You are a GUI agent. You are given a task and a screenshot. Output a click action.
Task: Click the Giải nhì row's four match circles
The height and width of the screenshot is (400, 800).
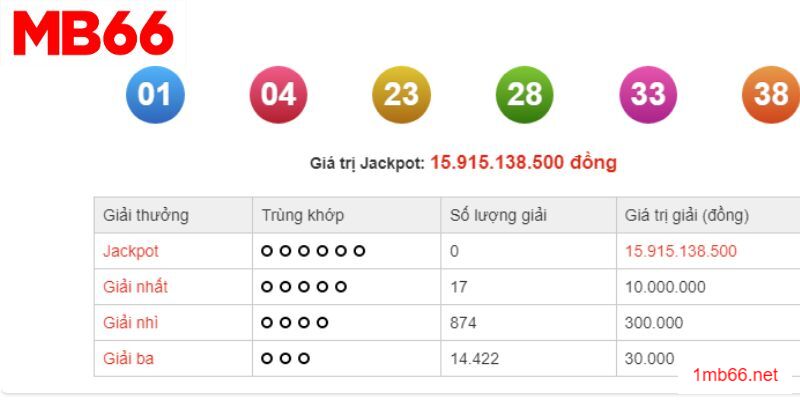pyautogui.click(x=295, y=323)
